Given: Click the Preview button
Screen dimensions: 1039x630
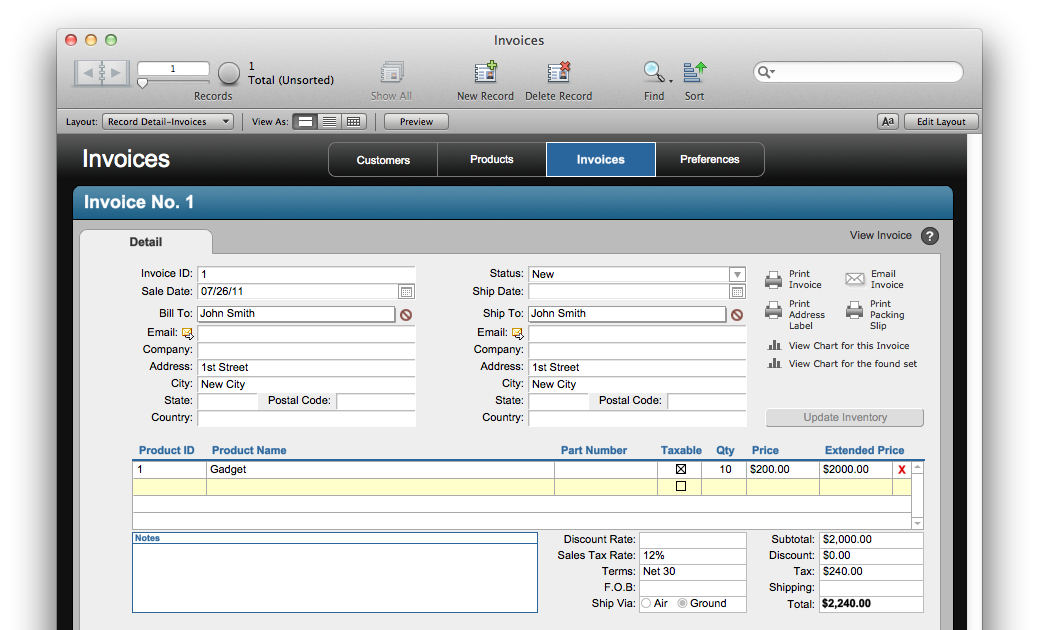Looking at the screenshot, I should [416, 122].
